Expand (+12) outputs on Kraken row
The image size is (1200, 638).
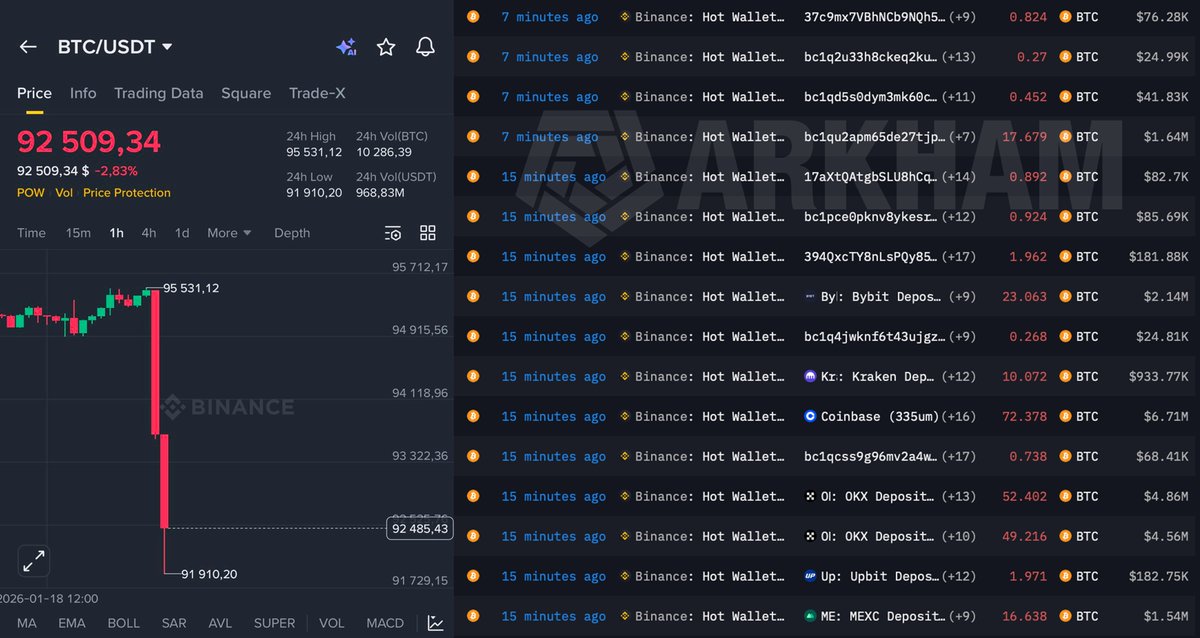[x=959, y=377]
